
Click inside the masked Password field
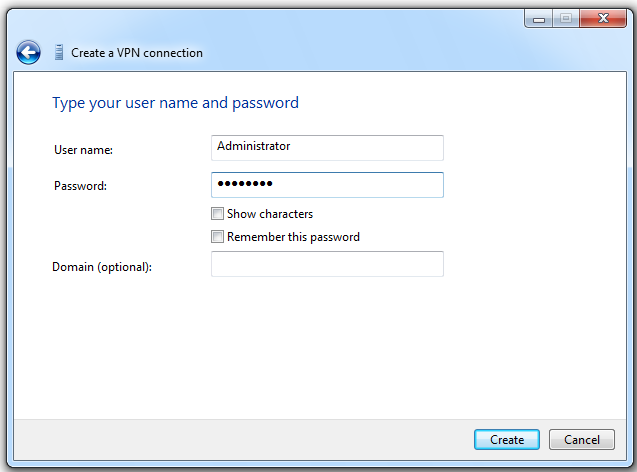(x=327, y=185)
